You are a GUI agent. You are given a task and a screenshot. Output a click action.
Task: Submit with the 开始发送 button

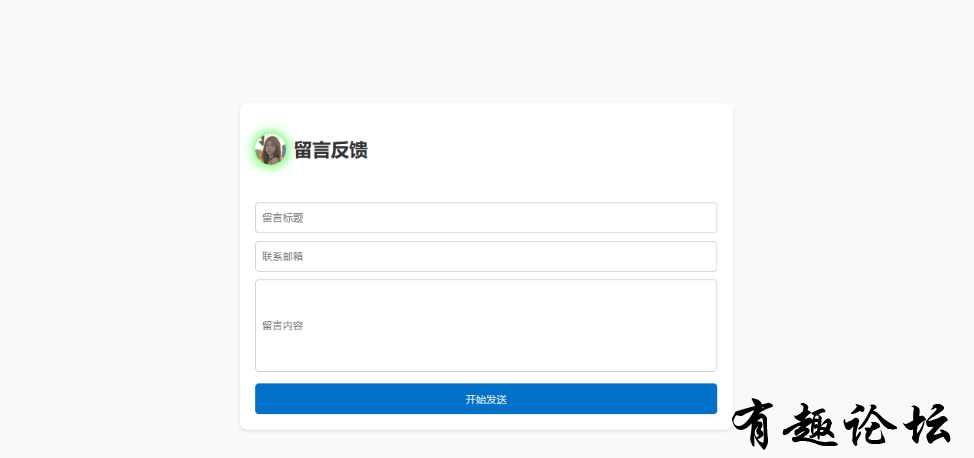tap(486, 399)
